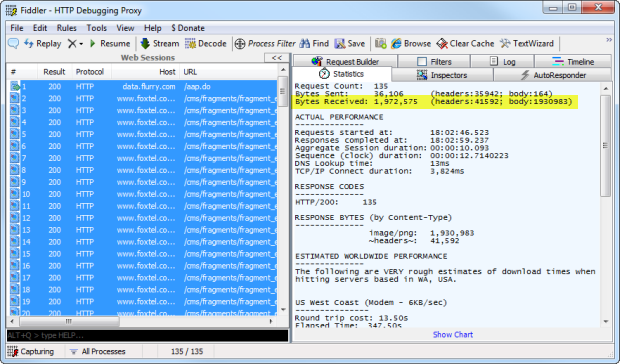The height and width of the screenshot is (364, 620).
Task: Click the $ Donate menu item
Action: [188, 28]
